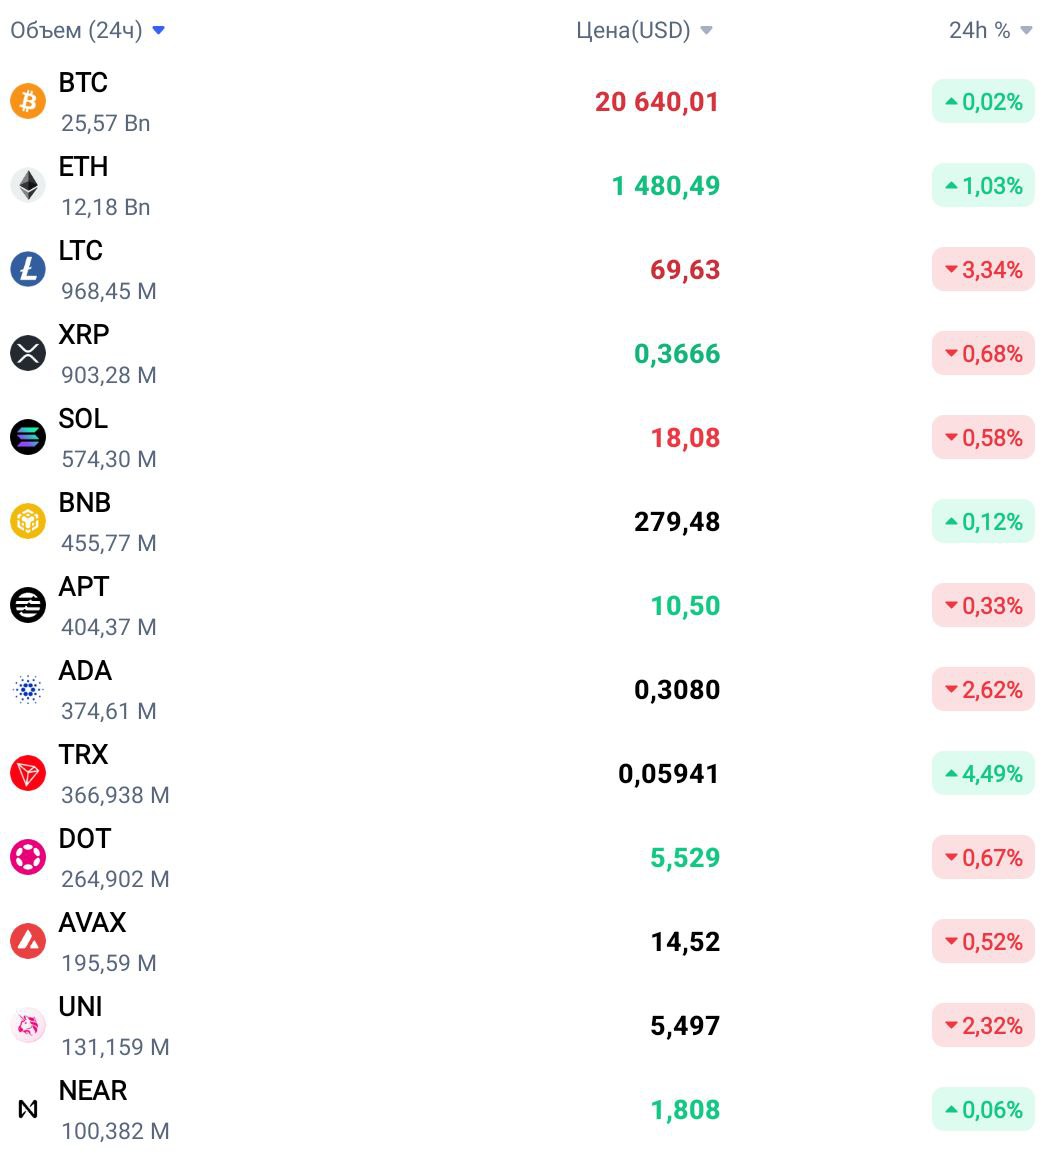Select the Cardano dotted blue icon
The height and width of the screenshot is (1163, 1058).
(28, 689)
